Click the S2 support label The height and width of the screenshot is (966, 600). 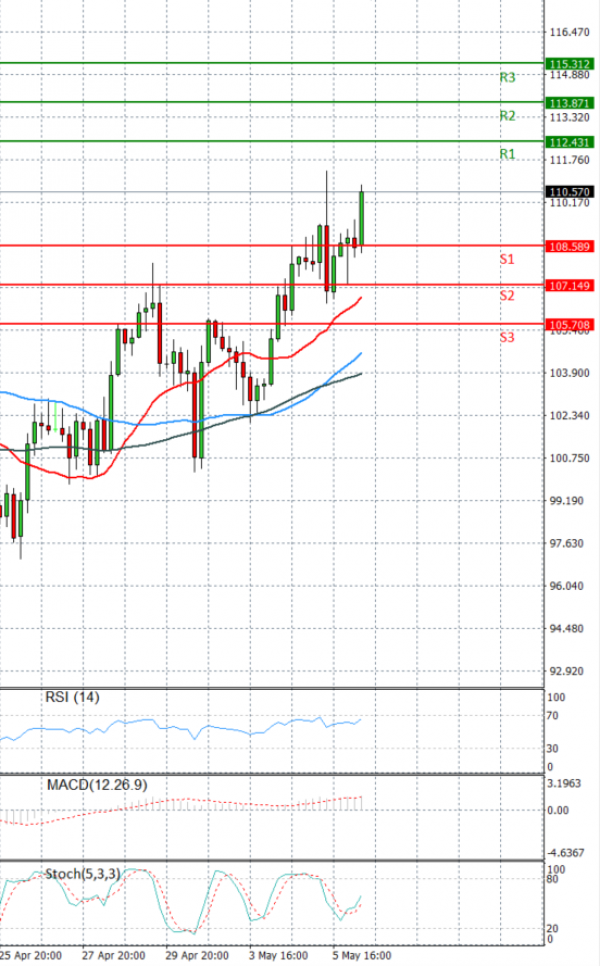506,296
